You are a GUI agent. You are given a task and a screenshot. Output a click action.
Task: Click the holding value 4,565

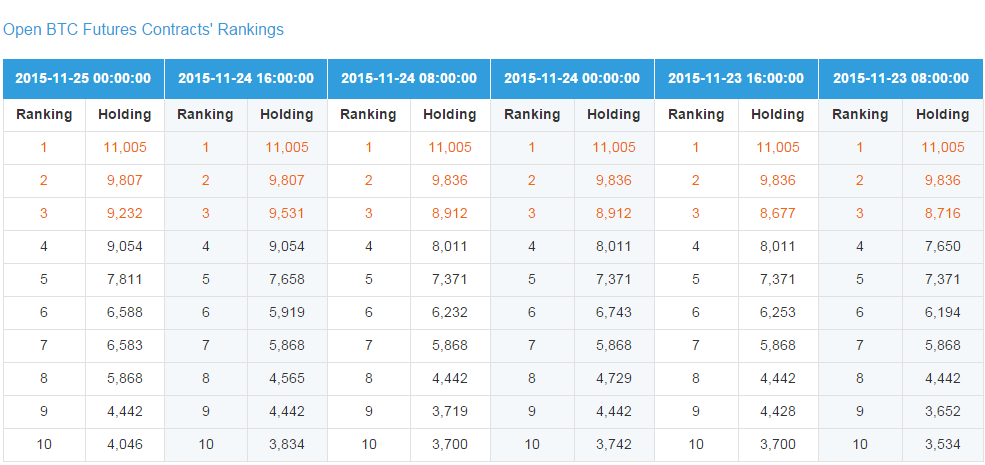pyautogui.click(x=286, y=378)
